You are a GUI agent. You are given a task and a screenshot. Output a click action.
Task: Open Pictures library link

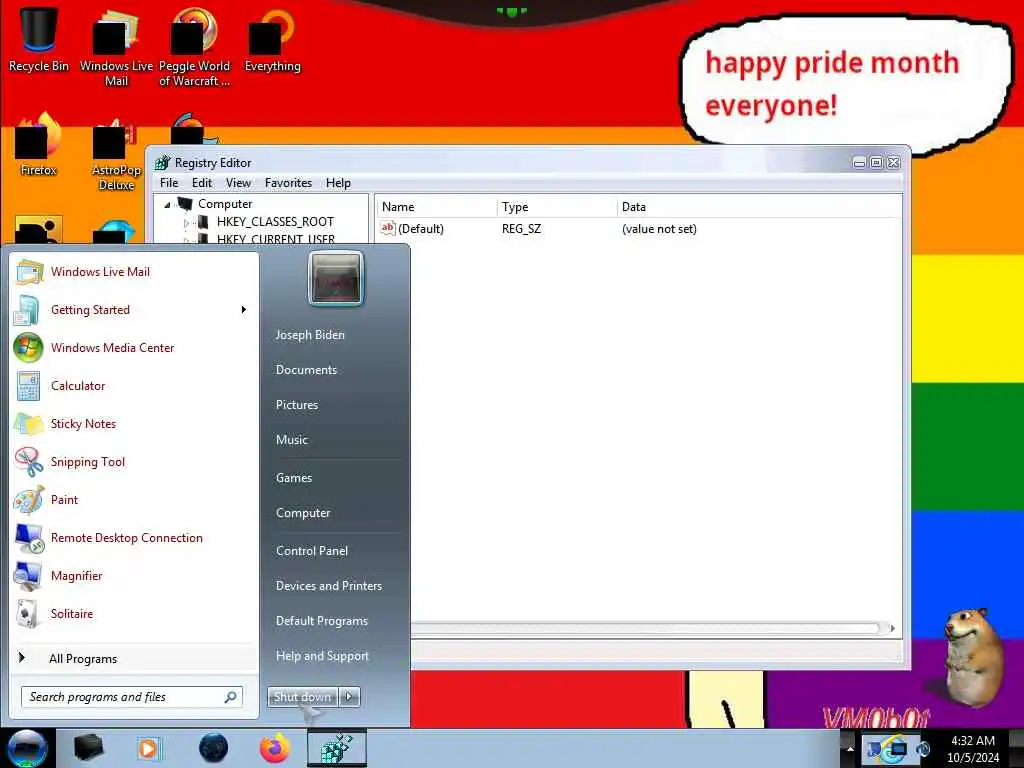296,405
